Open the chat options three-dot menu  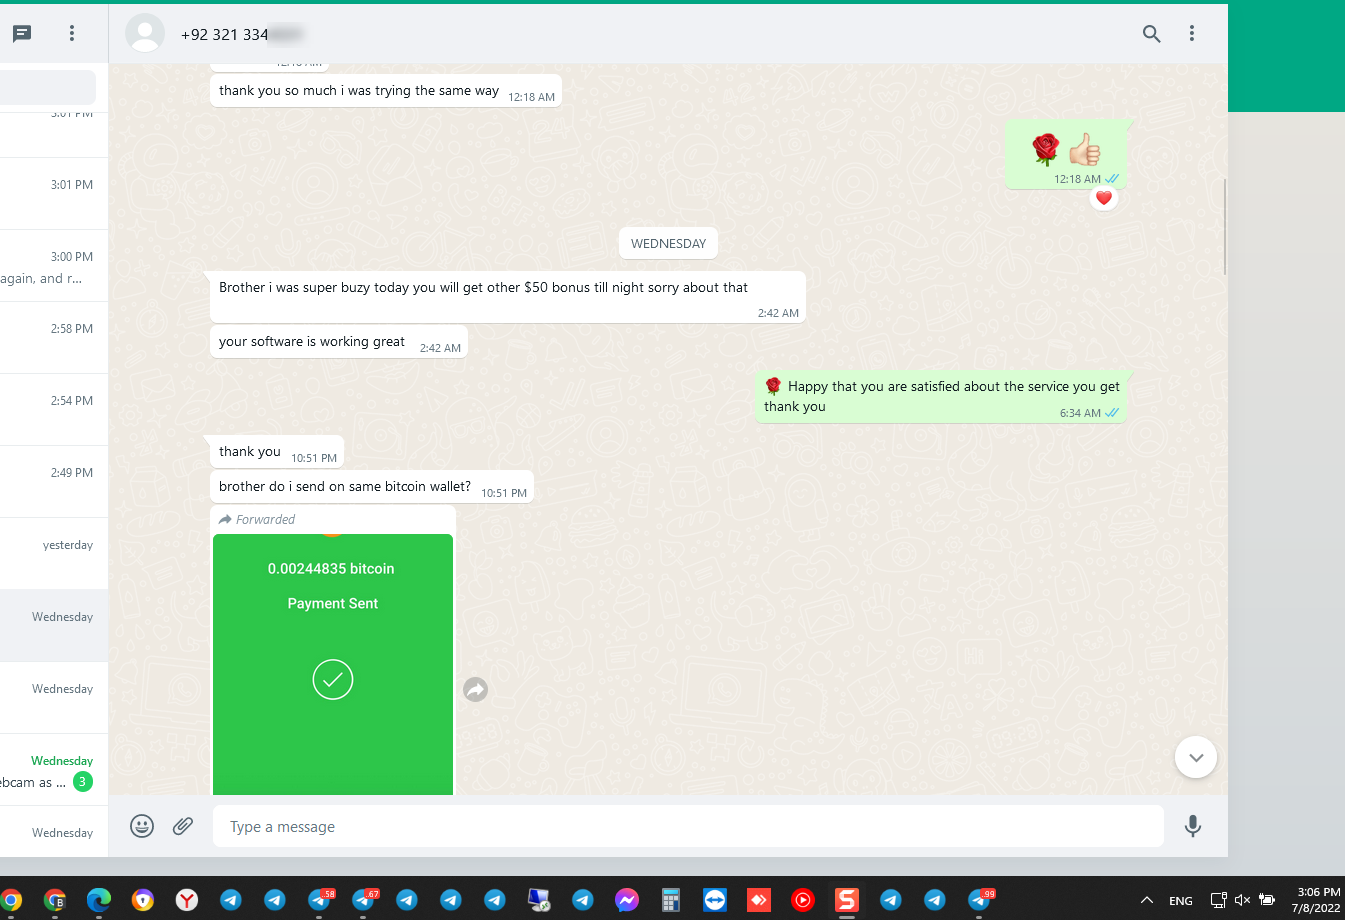pyautogui.click(x=1192, y=33)
